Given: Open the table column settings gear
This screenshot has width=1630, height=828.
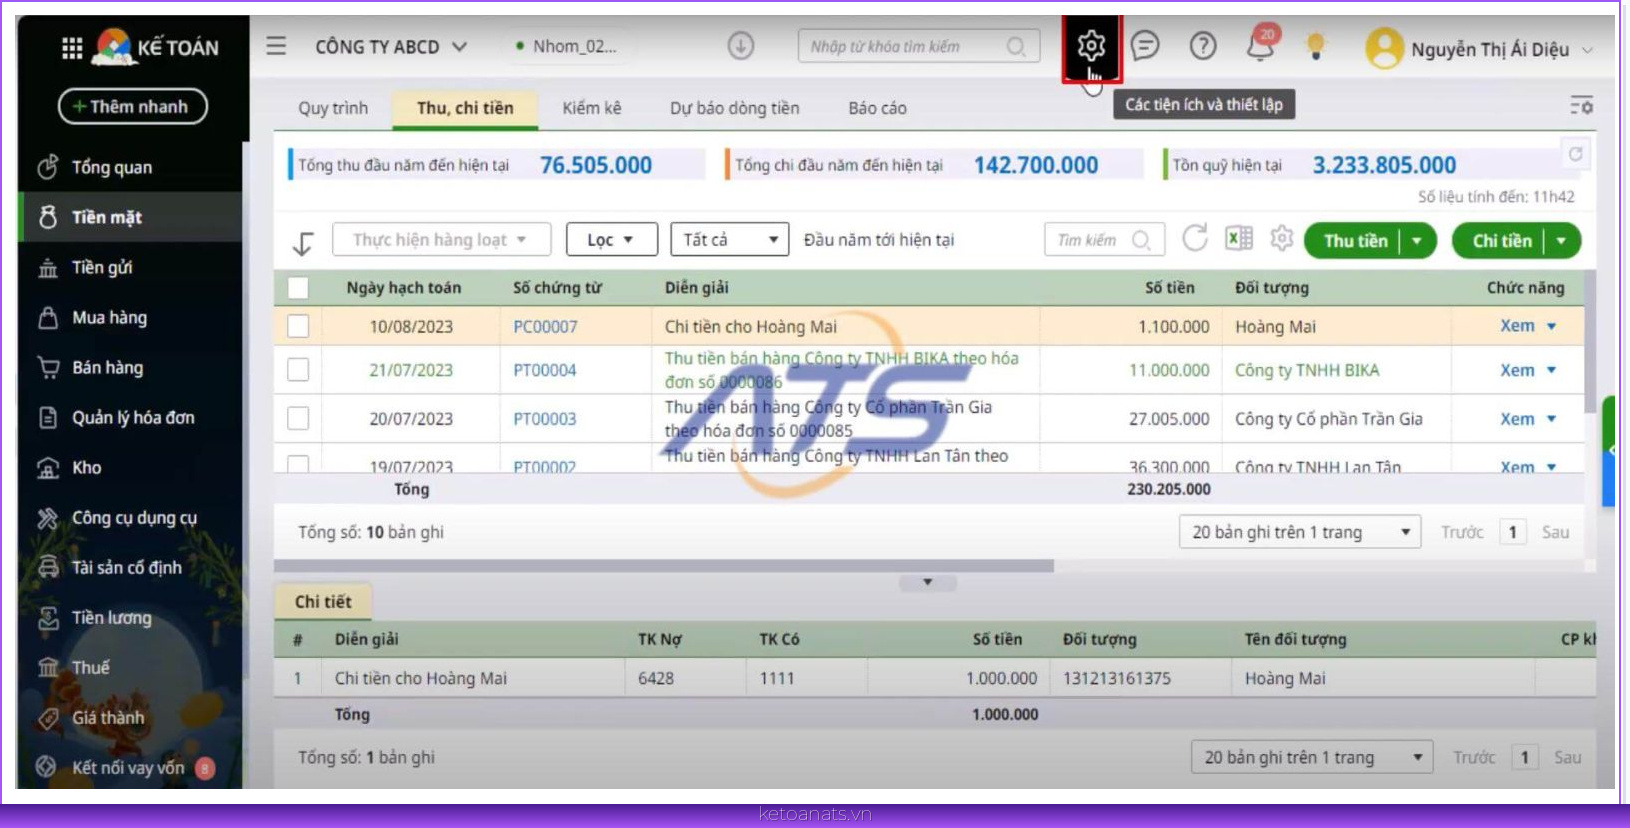Looking at the screenshot, I should 1282,239.
